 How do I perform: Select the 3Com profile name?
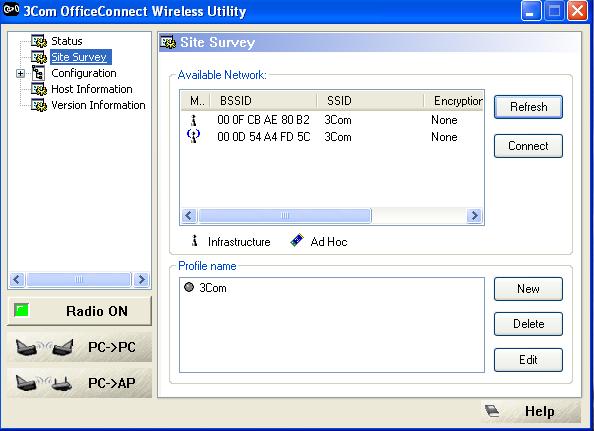(x=213, y=288)
